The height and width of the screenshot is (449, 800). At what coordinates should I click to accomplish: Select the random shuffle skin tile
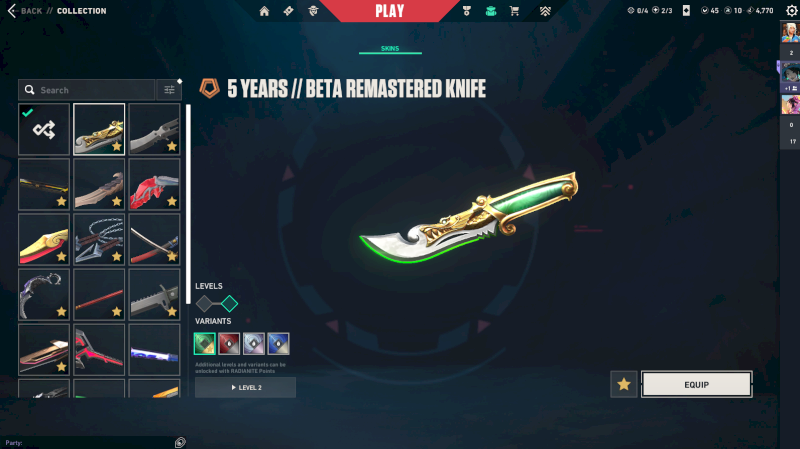(44, 129)
